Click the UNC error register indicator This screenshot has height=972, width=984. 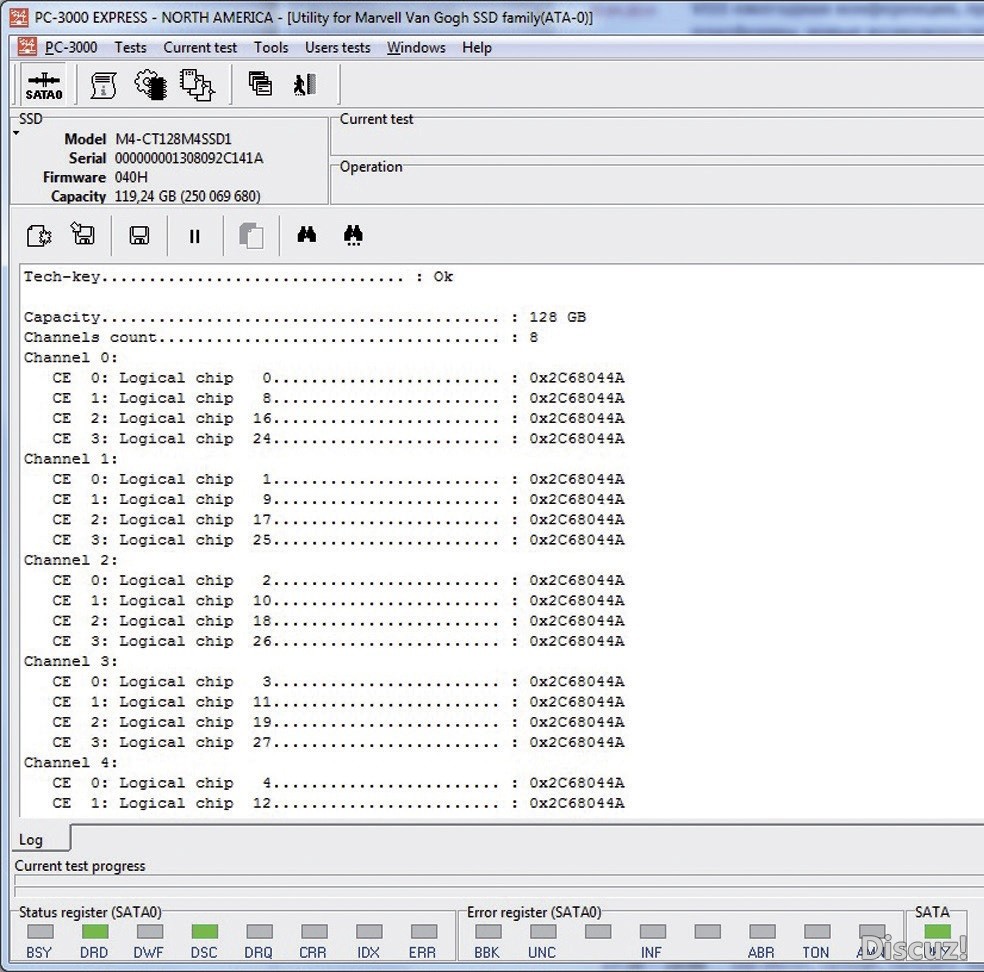pyautogui.click(x=543, y=931)
